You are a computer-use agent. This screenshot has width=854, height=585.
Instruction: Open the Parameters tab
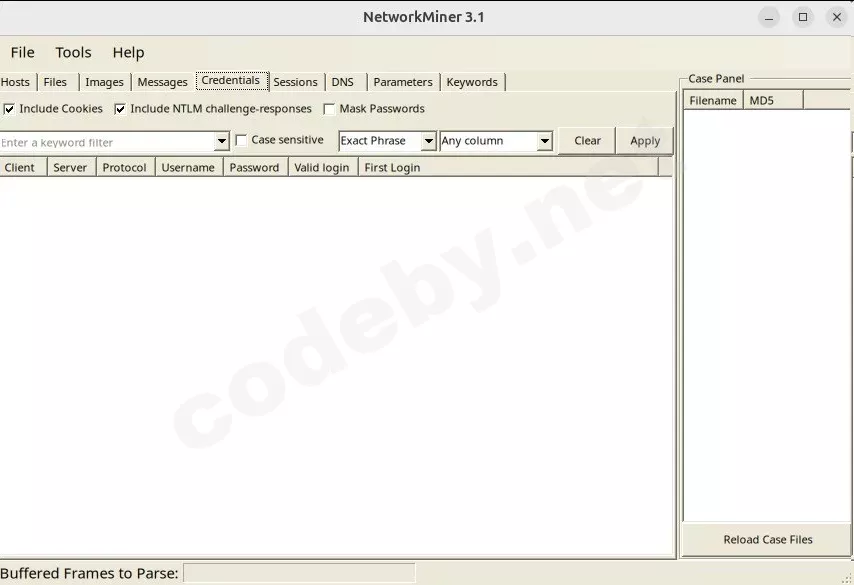coord(403,82)
